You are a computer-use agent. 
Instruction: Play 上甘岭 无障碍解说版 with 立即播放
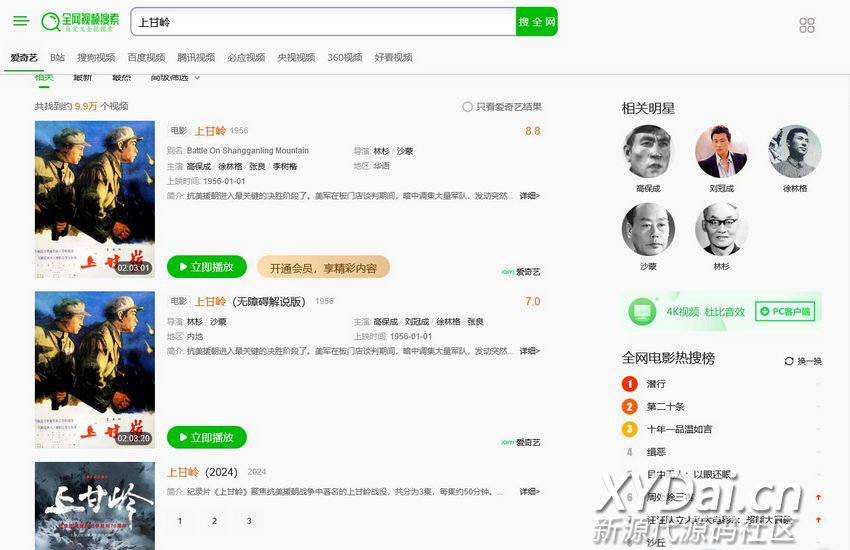[x=207, y=437]
